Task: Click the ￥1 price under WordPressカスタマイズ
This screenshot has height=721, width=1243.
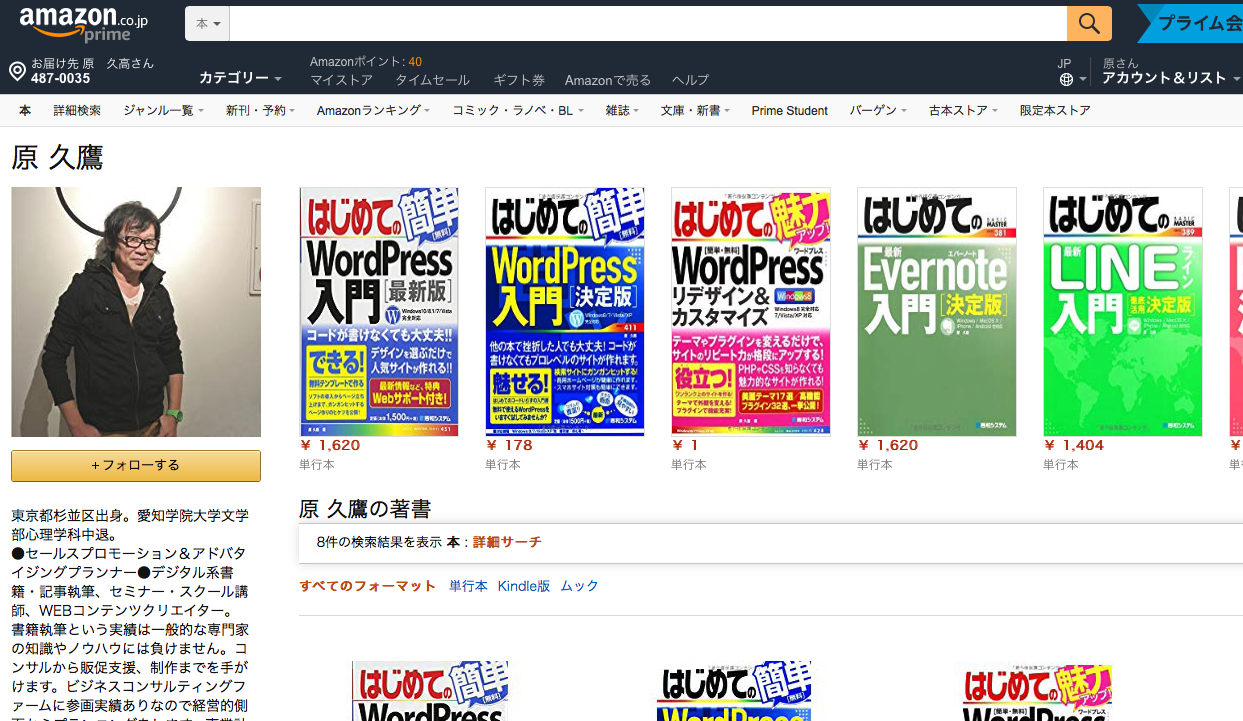Action: click(x=684, y=446)
